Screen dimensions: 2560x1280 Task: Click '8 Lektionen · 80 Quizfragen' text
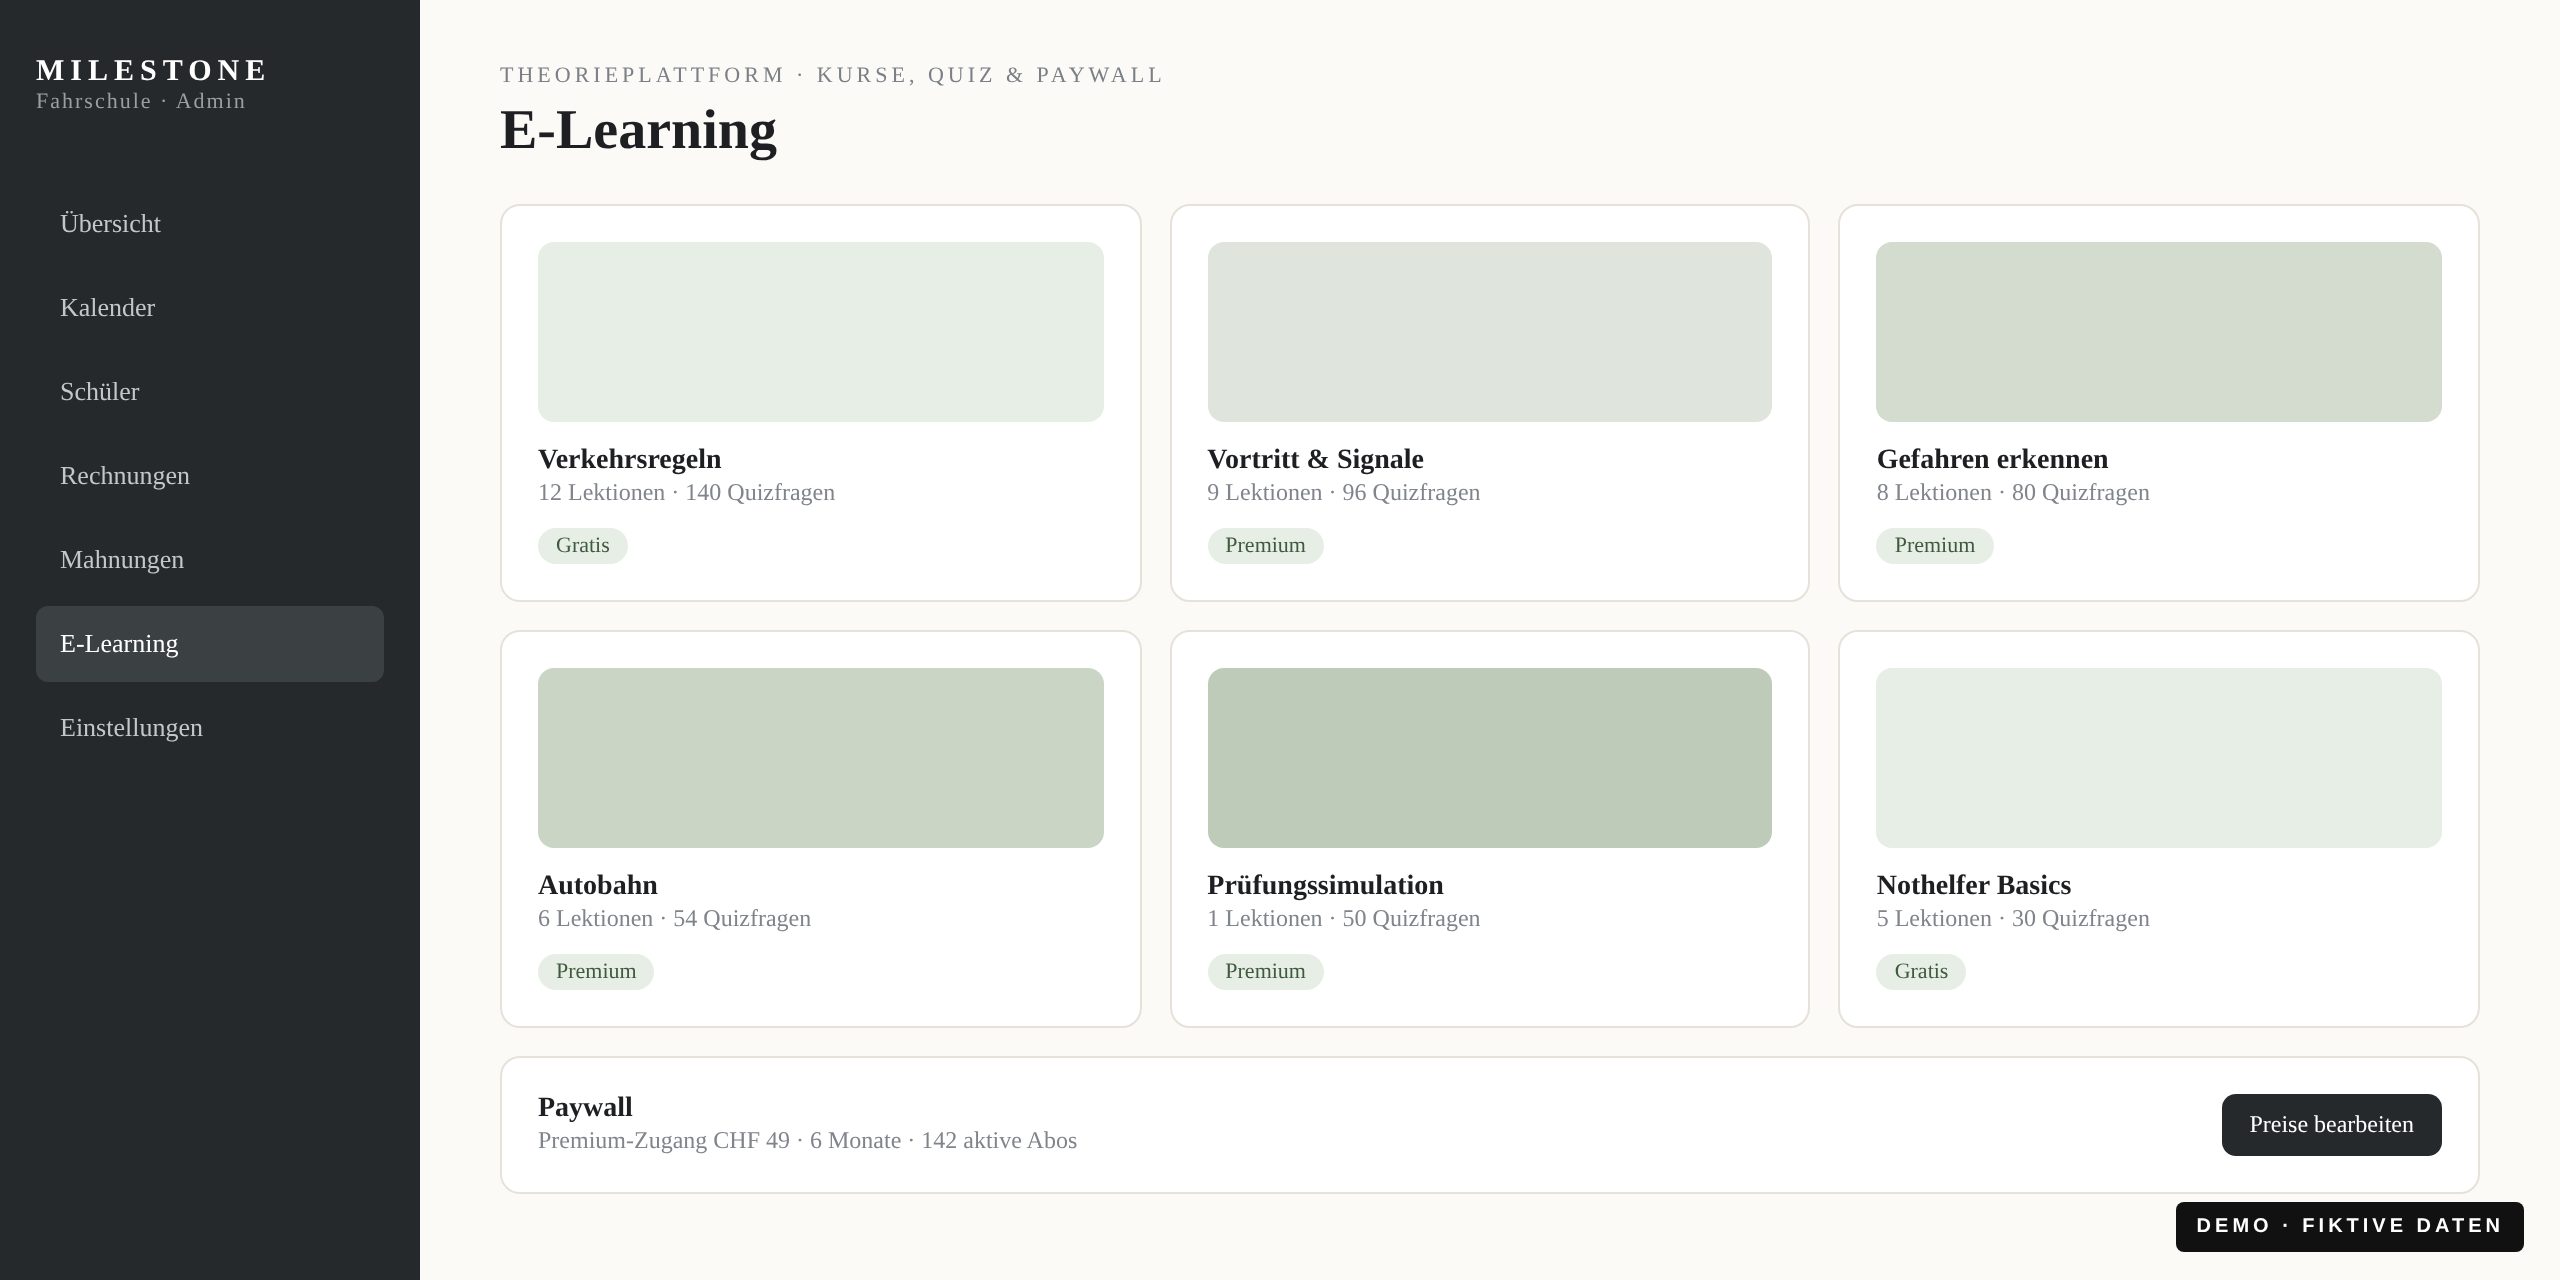click(2012, 493)
